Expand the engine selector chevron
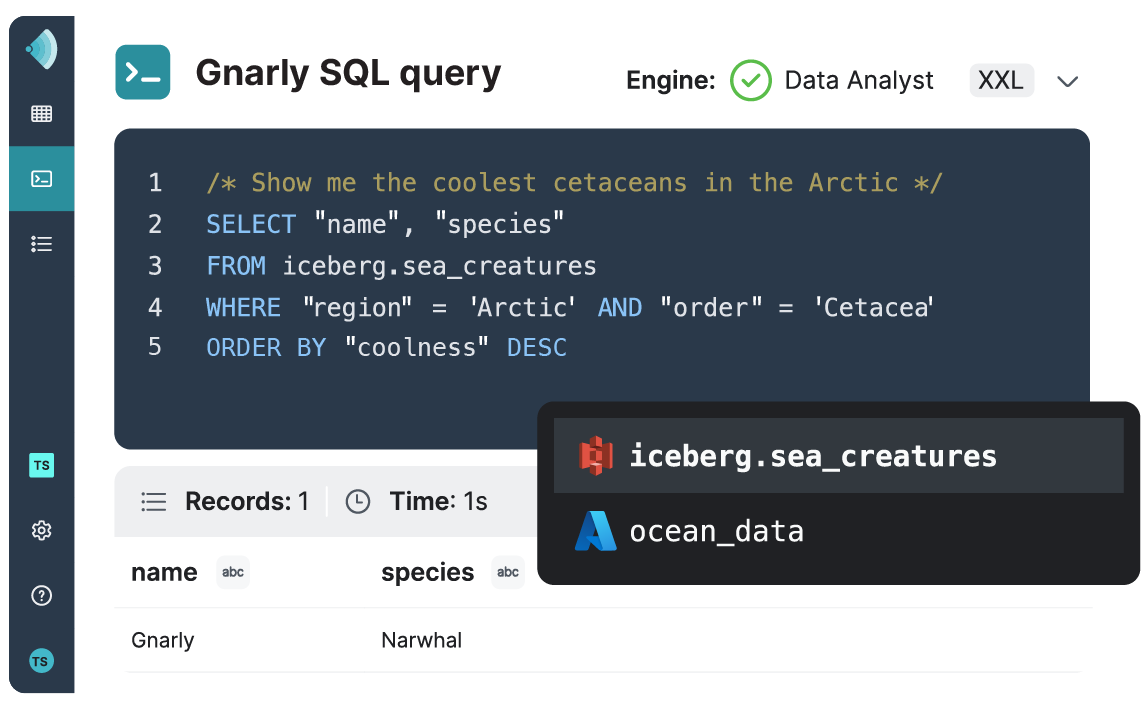 click(1067, 81)
